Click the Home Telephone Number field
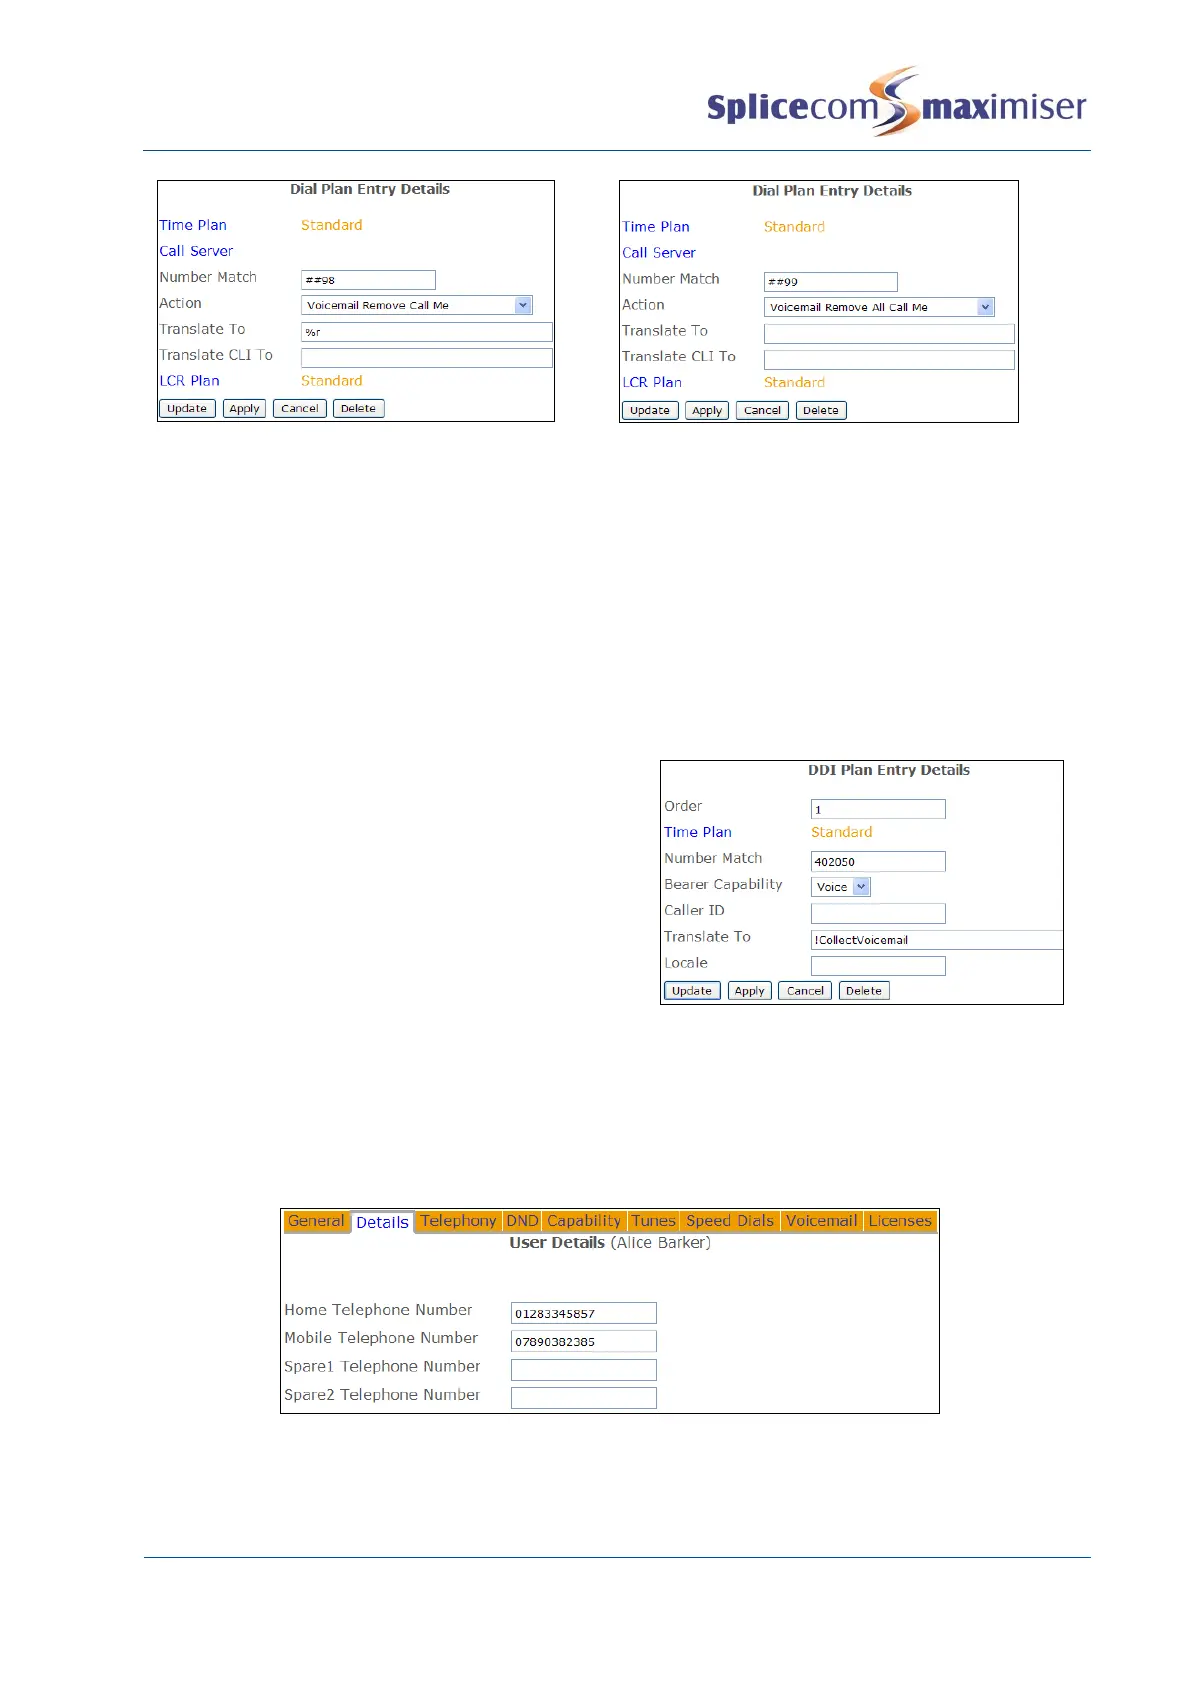The width and height of the screenshot is (1191, 1684). pyautogui.click(x=584, y=1313)
